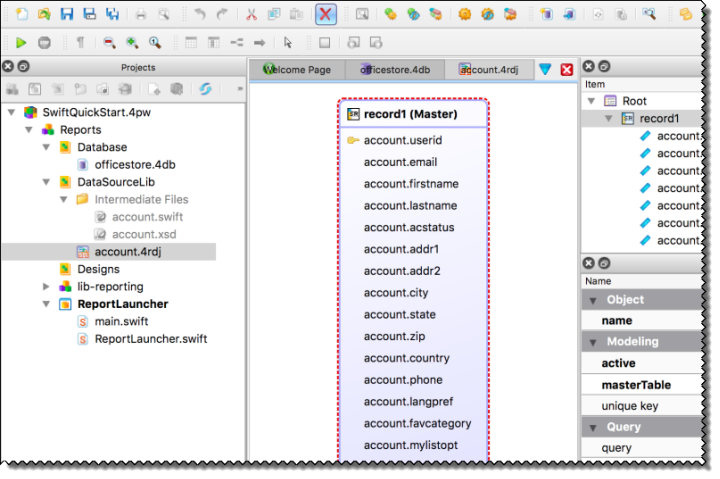Image resolution: width=720 pixels, height=479 pixels.
Task: Expand the lib-reporting node
Action: pyautogui.click(x=46, y=287)
